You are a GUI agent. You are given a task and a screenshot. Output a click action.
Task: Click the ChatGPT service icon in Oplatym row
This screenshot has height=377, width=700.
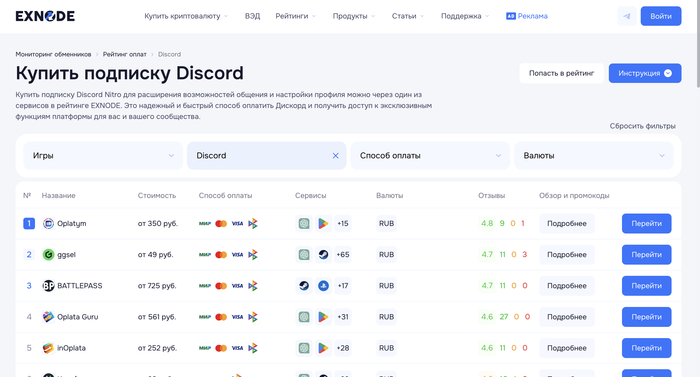click(x=304, y=223)
